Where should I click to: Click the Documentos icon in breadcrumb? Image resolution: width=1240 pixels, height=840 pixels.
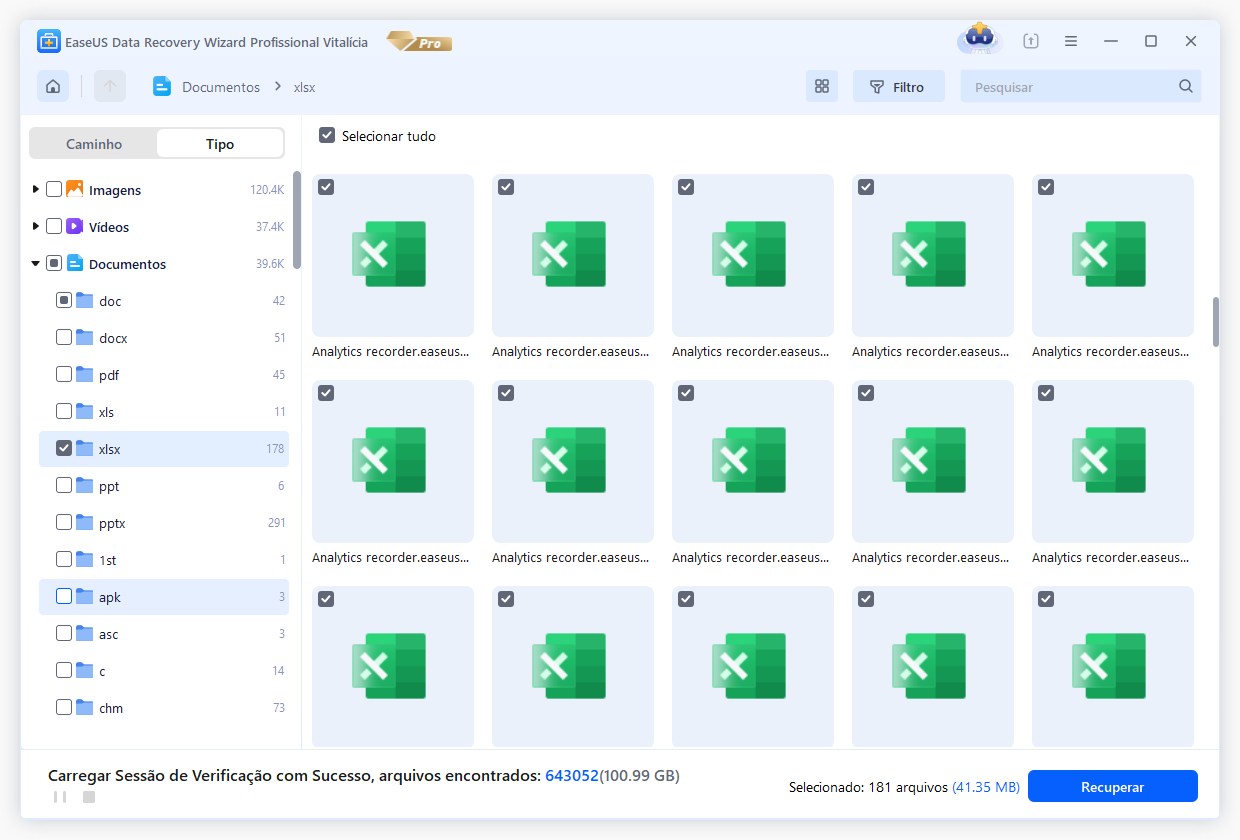162,87
